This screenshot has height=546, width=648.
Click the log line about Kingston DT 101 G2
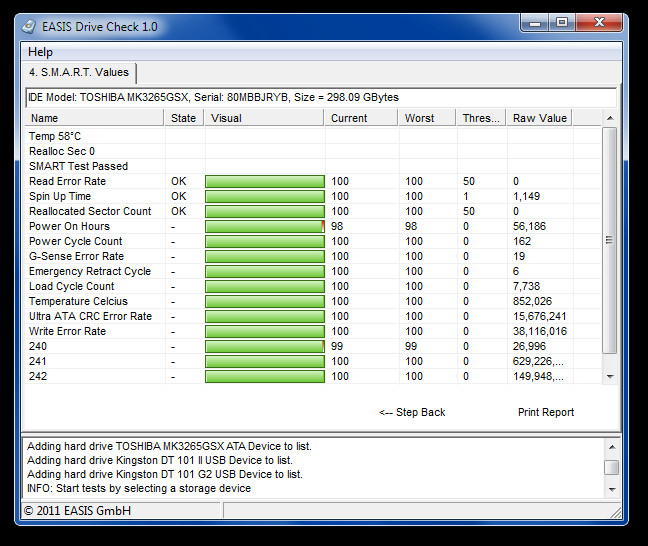pos(165,474)
